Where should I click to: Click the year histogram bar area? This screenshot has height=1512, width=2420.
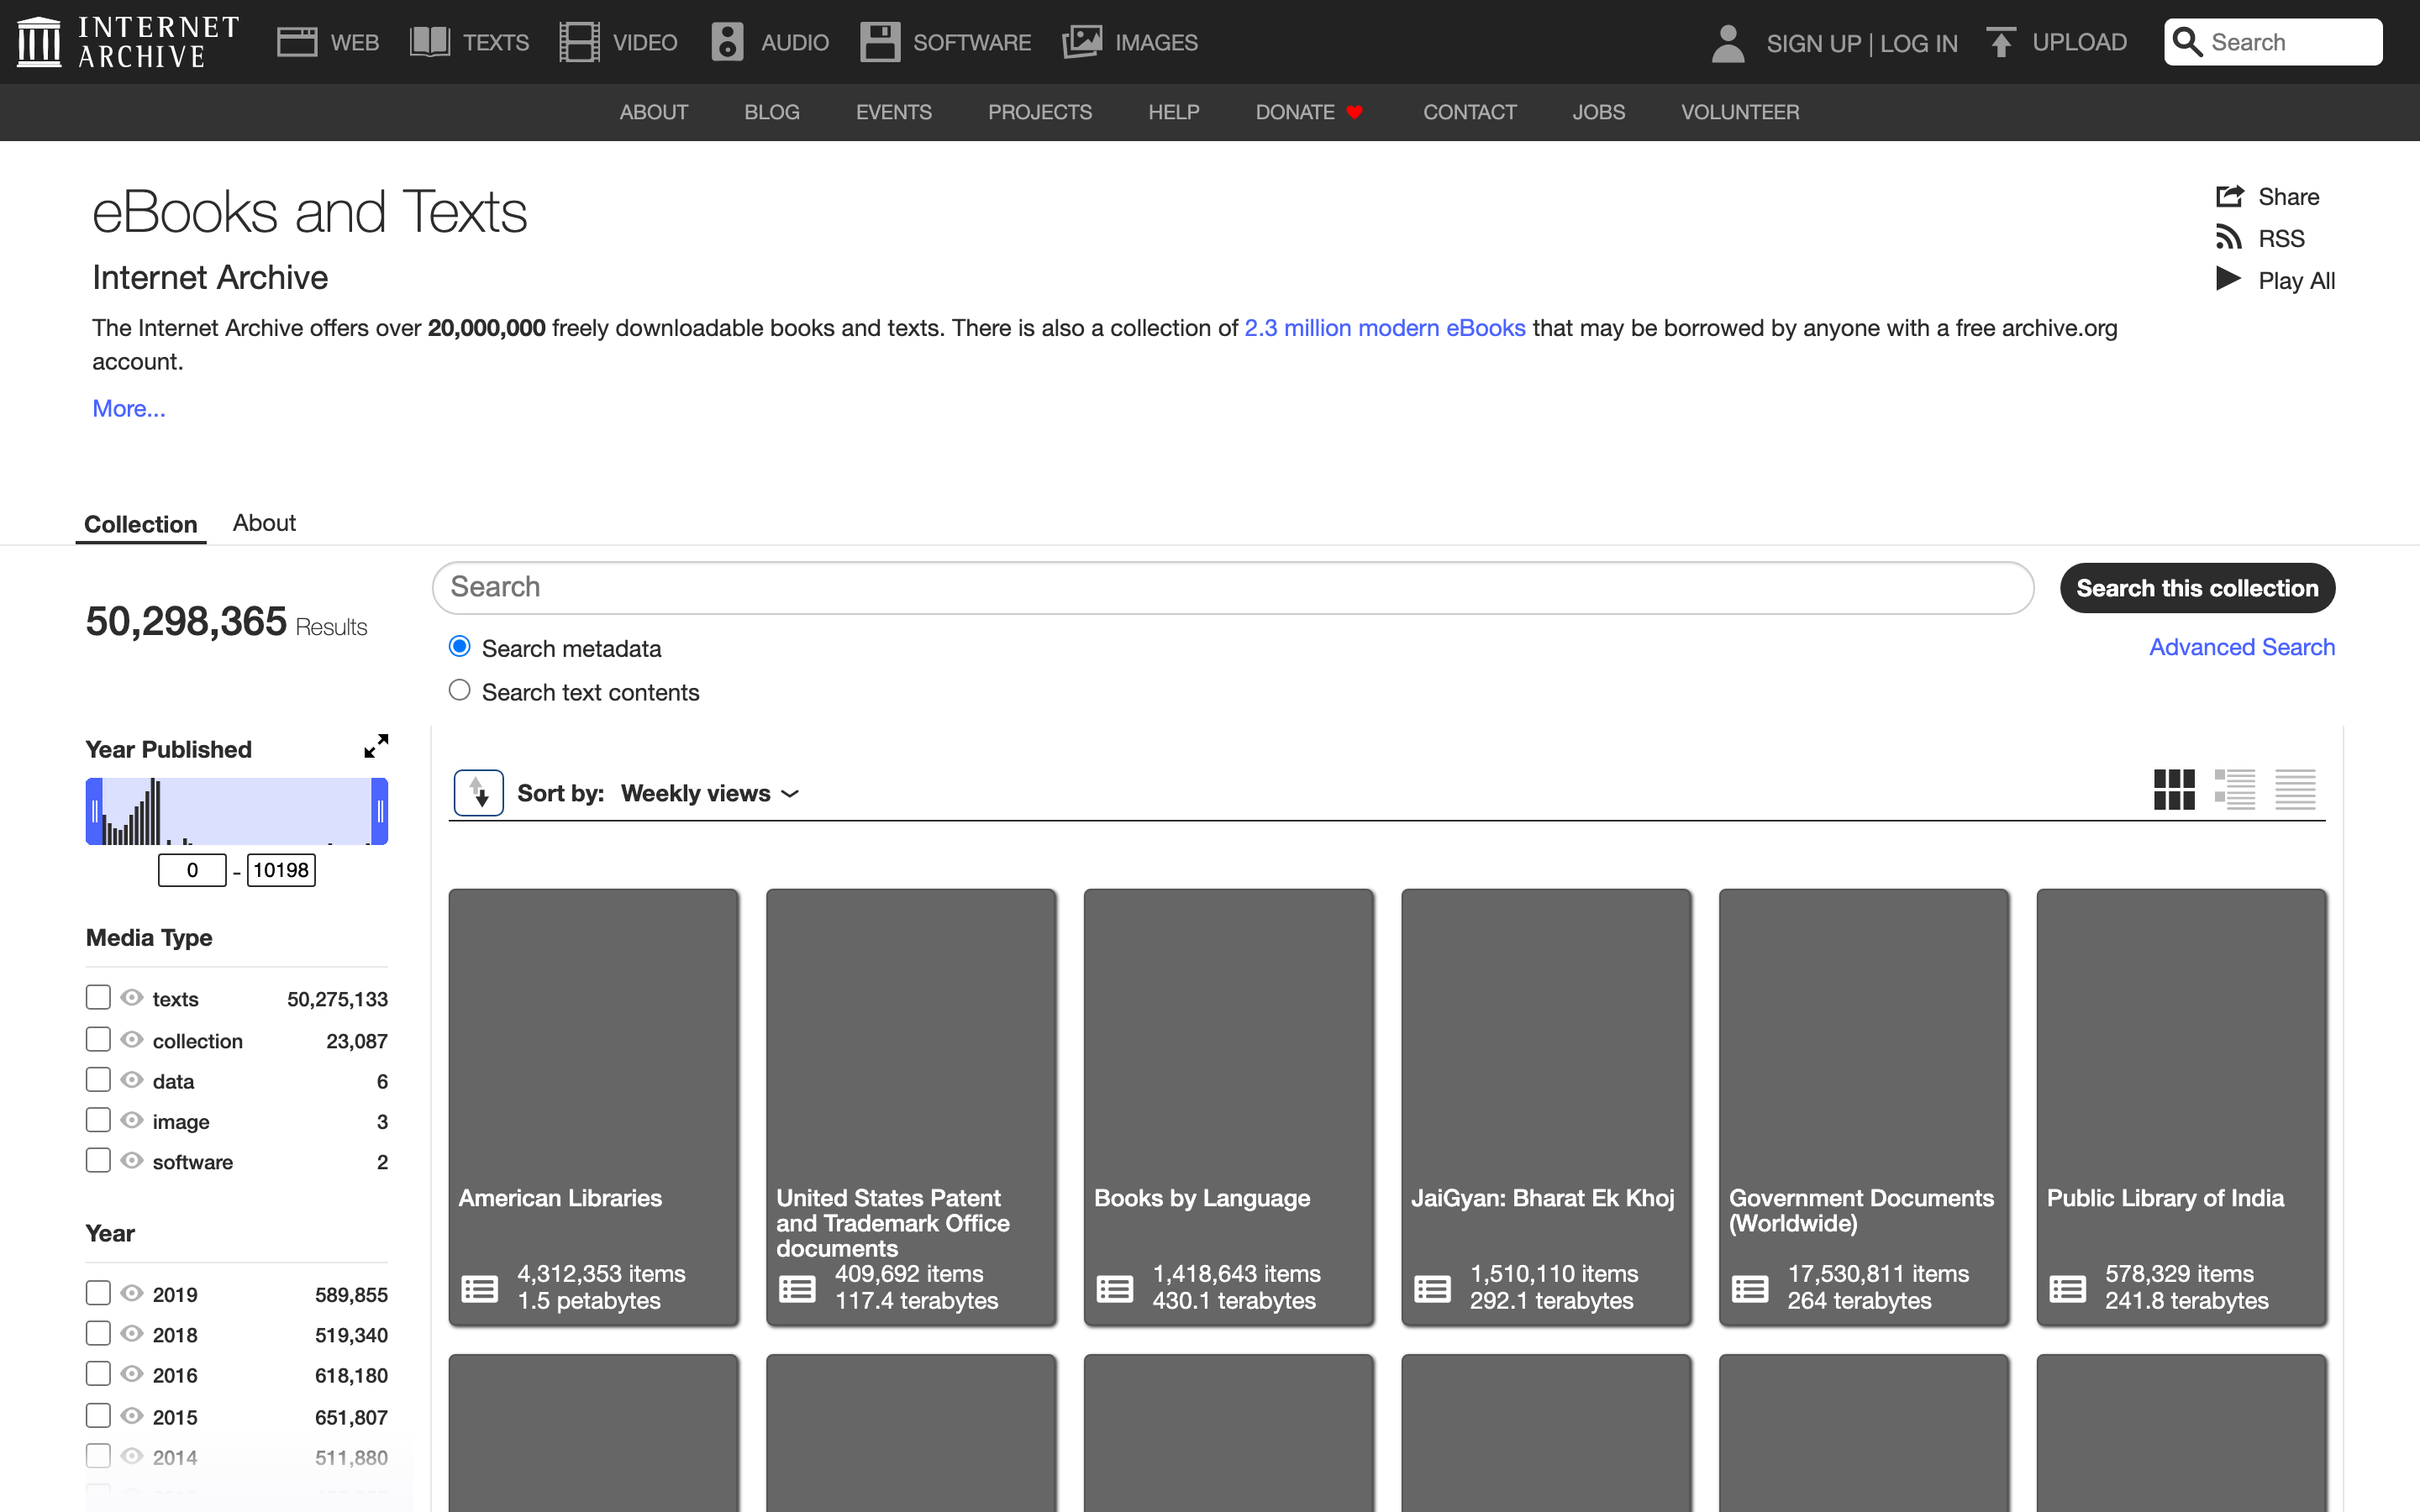[237, 811]
